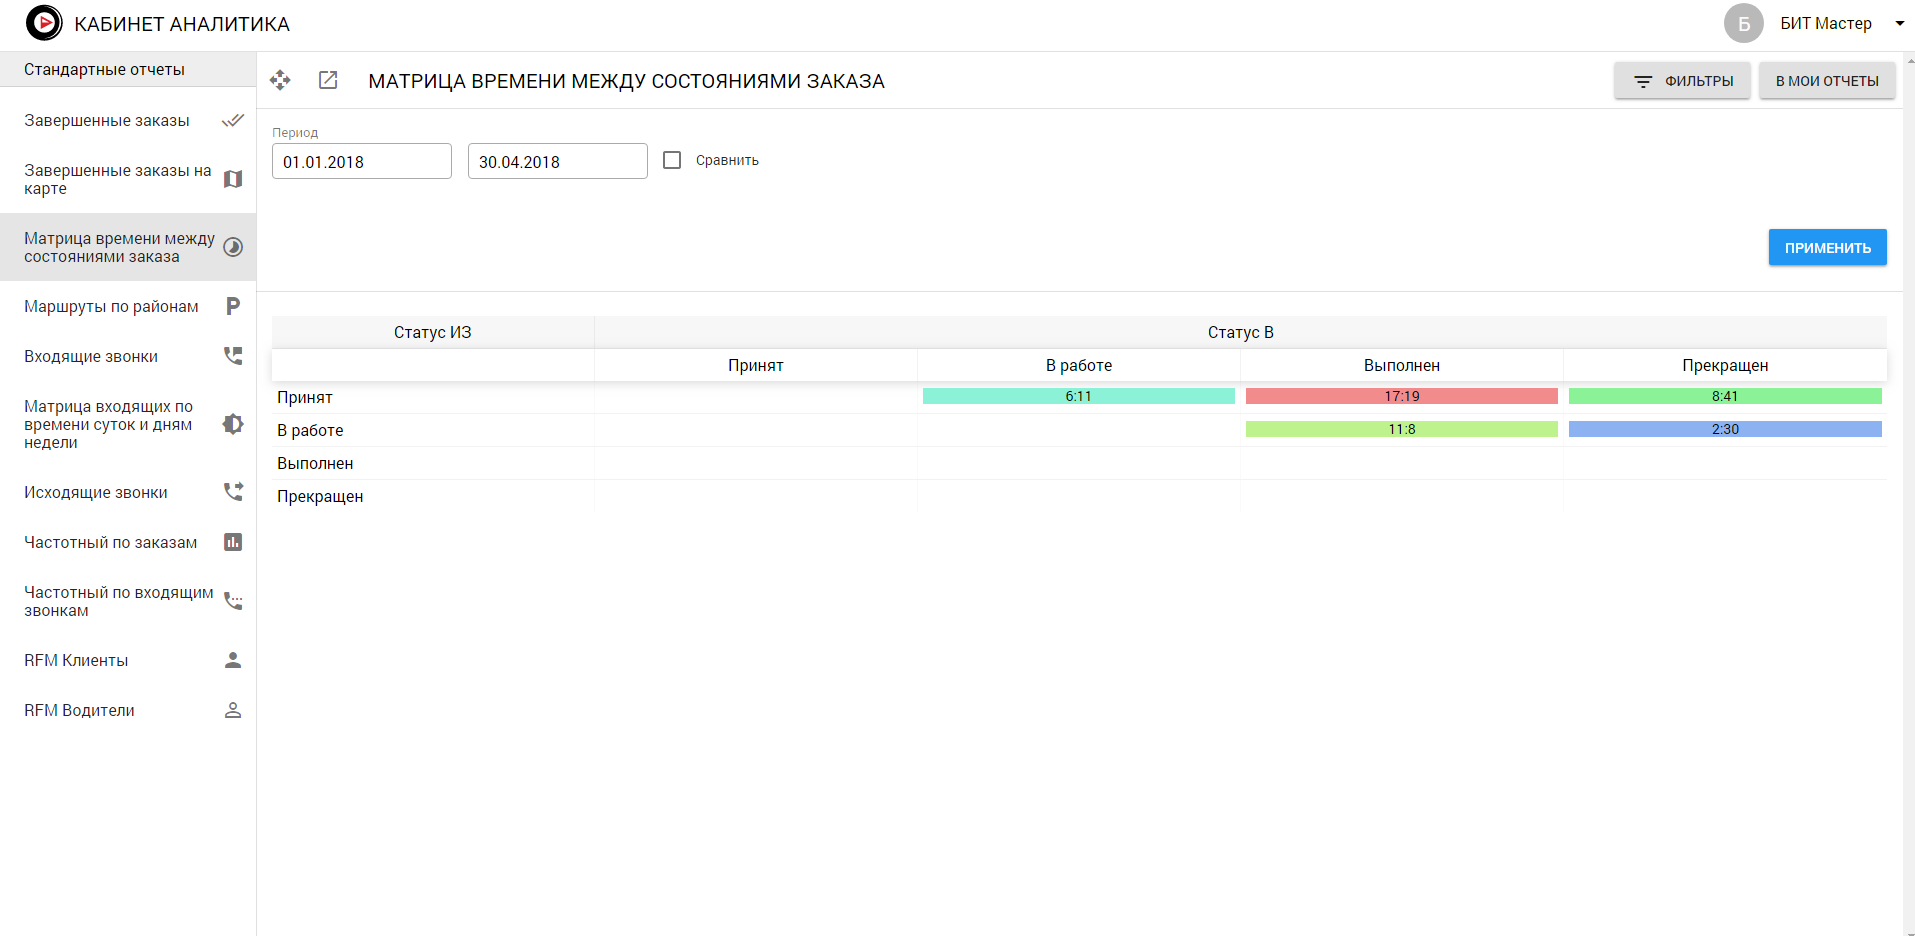Click the user avatar with letter Б
Image resolution: width=1915 pixels, height=936 pixels.
click(1744, 23)
